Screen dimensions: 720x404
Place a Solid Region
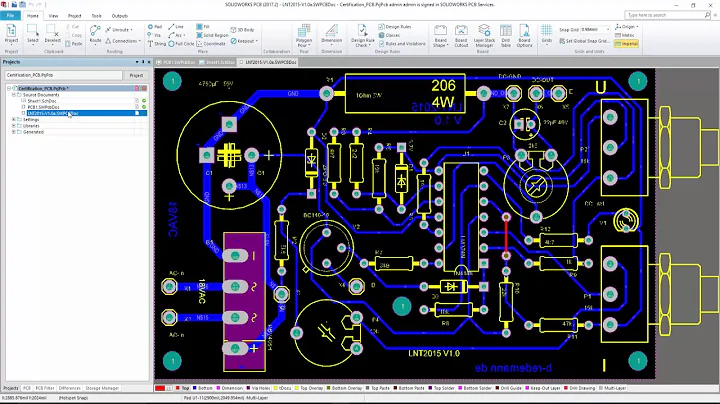click(212, 35)
